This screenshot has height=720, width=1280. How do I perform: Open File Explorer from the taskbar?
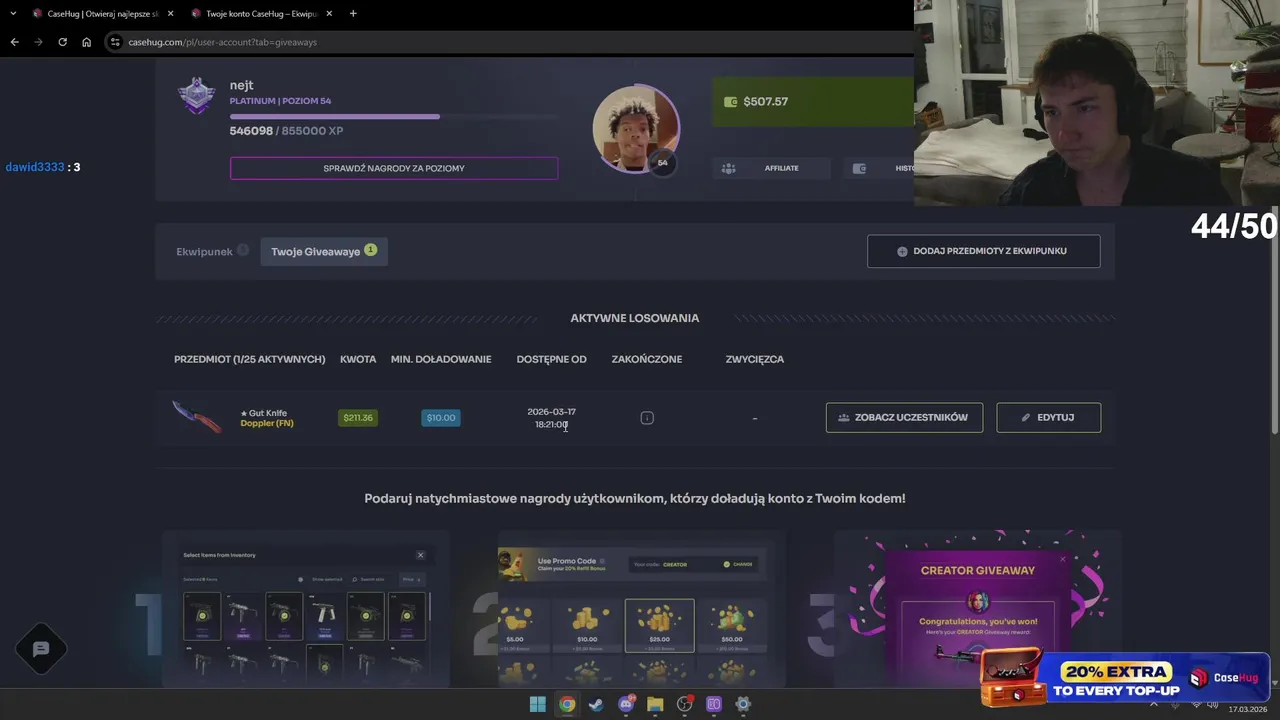pyautogui.click(x=655, y=704)
